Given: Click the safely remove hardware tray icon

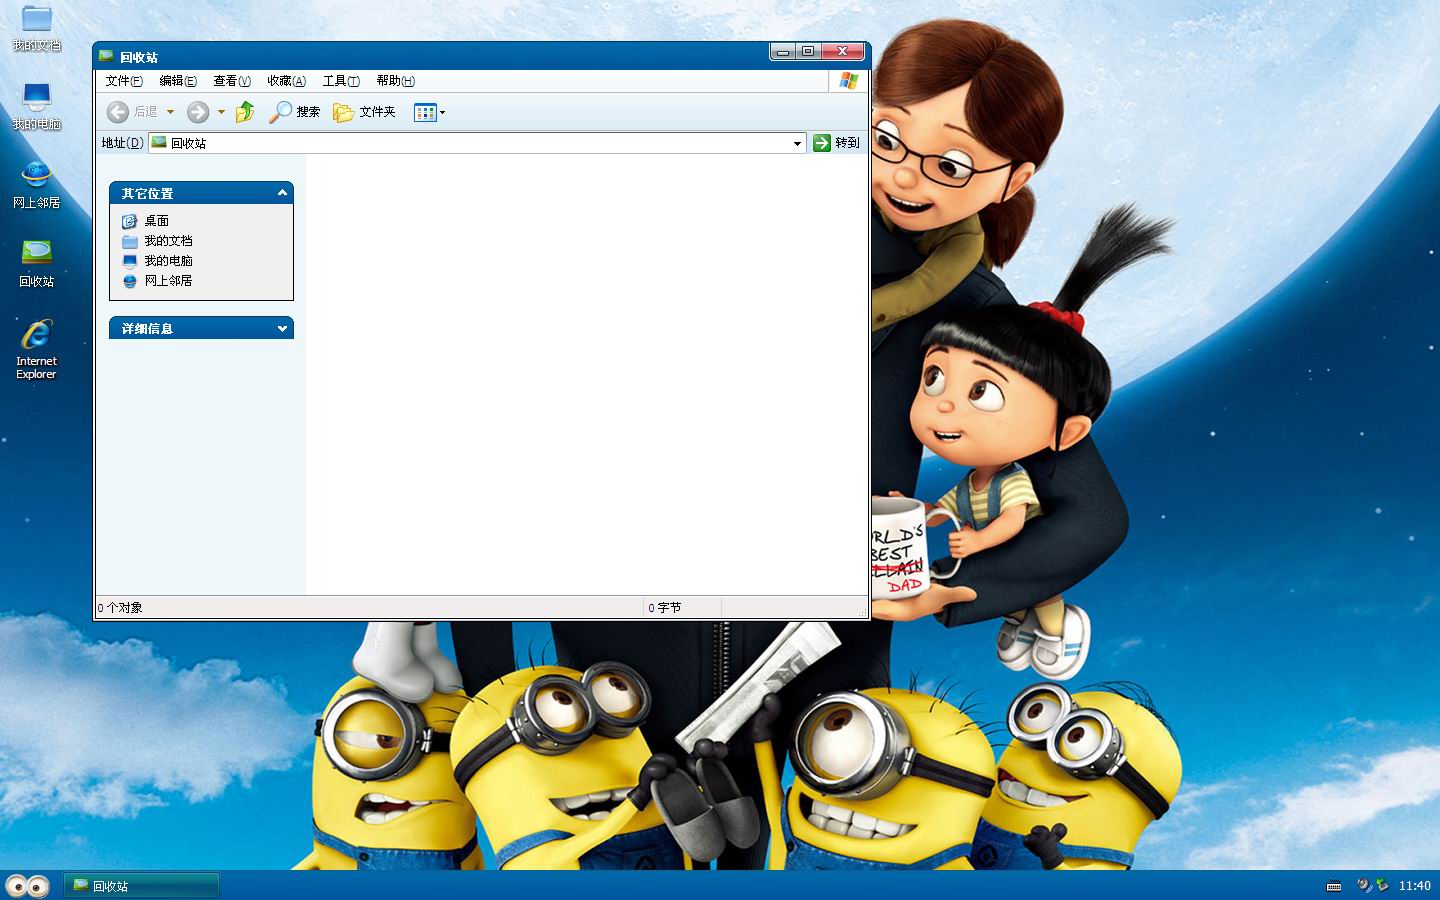Looking at the screenshot, I should tap(1382, 885).
